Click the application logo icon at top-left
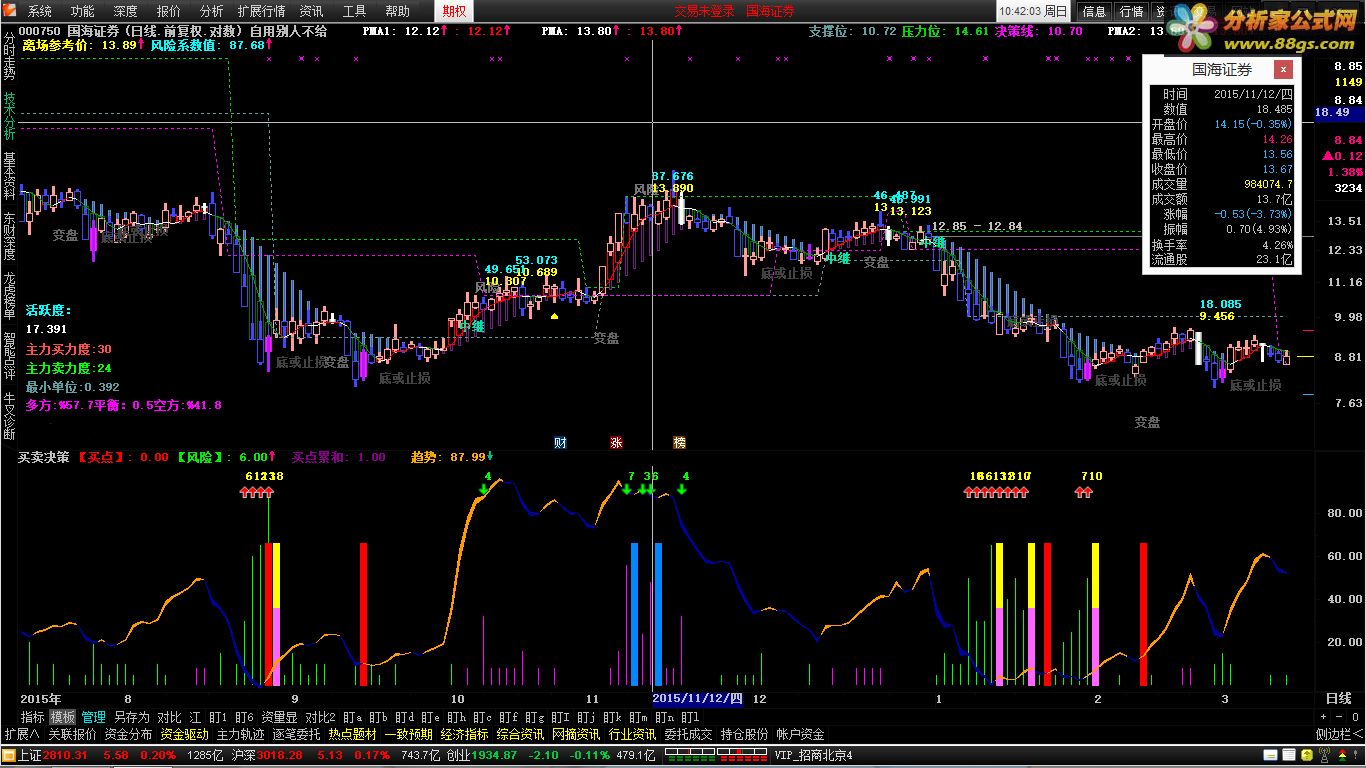The image size is (1366, 768). tap(11, 11)
